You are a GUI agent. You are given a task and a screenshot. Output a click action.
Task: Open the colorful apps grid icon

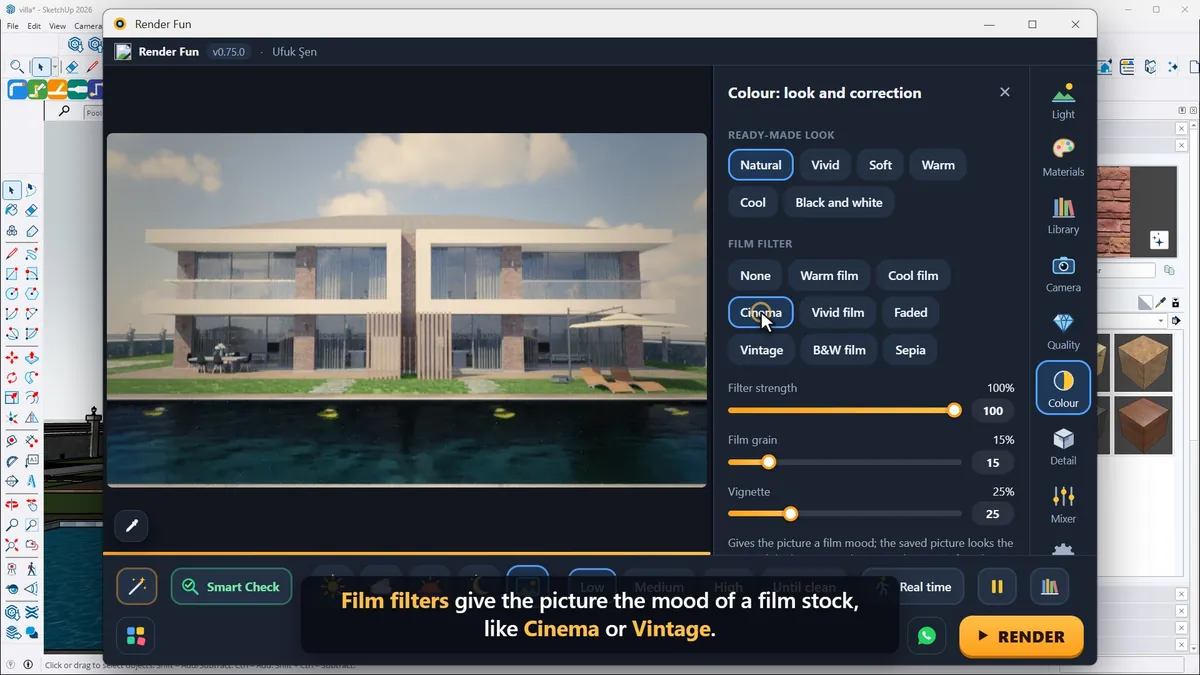click(x=136, y=636)
